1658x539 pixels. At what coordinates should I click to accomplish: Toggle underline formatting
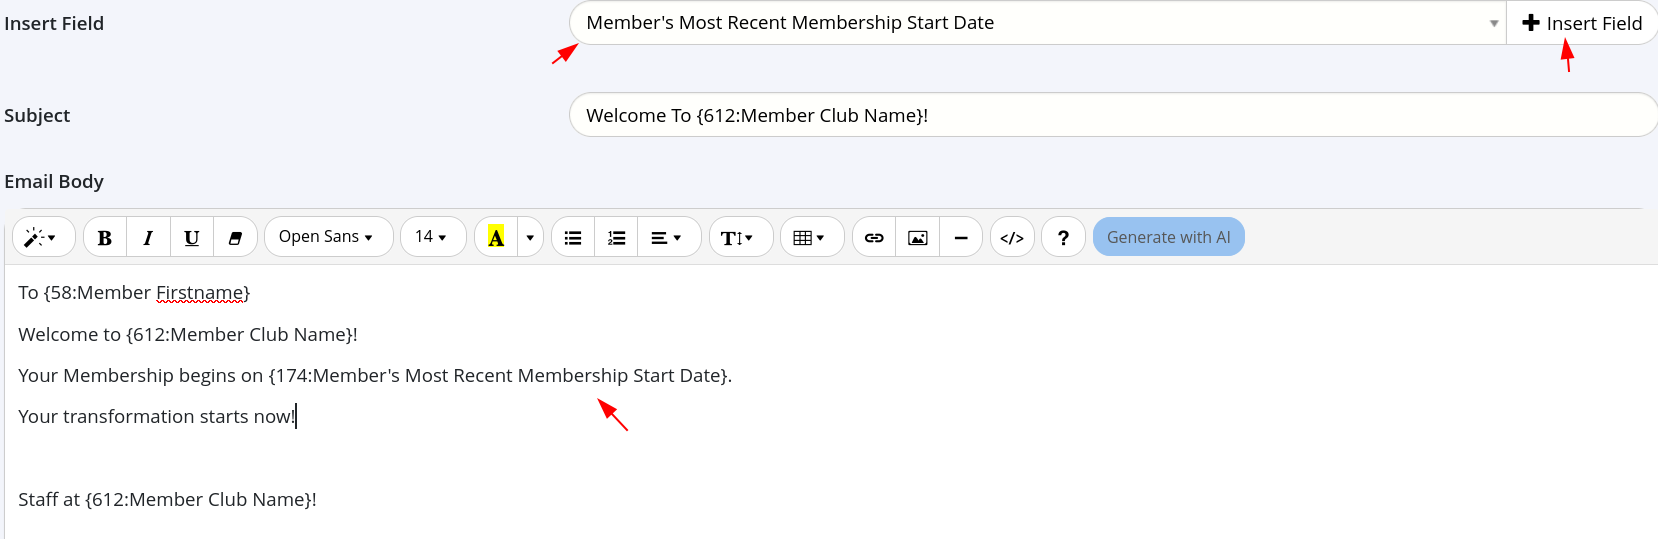191,237
